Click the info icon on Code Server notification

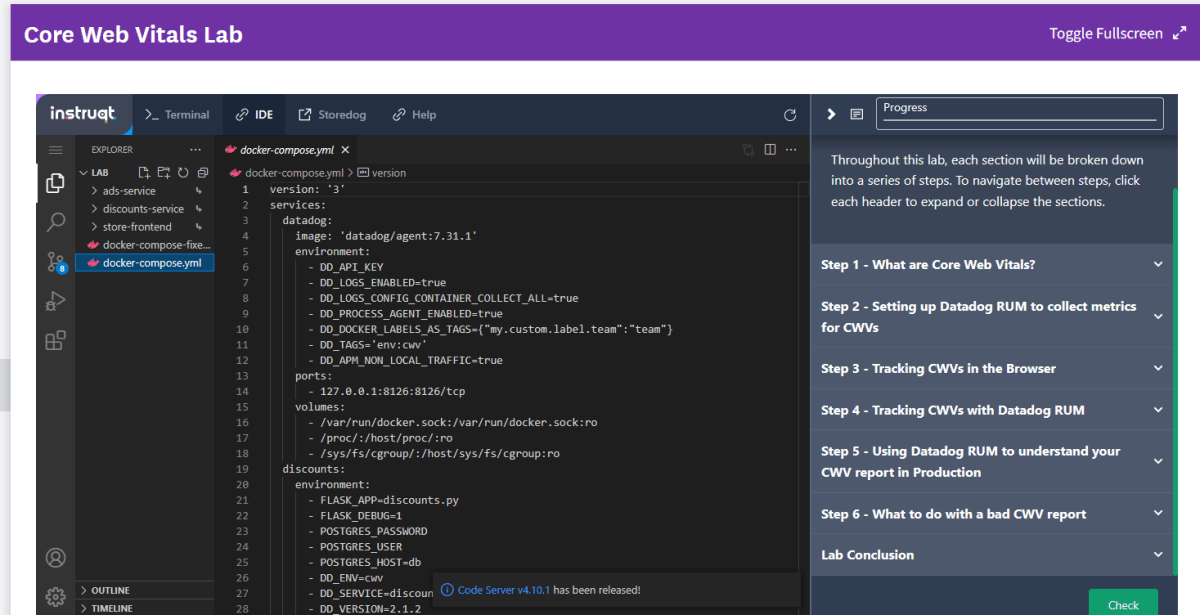pos(448,590)
